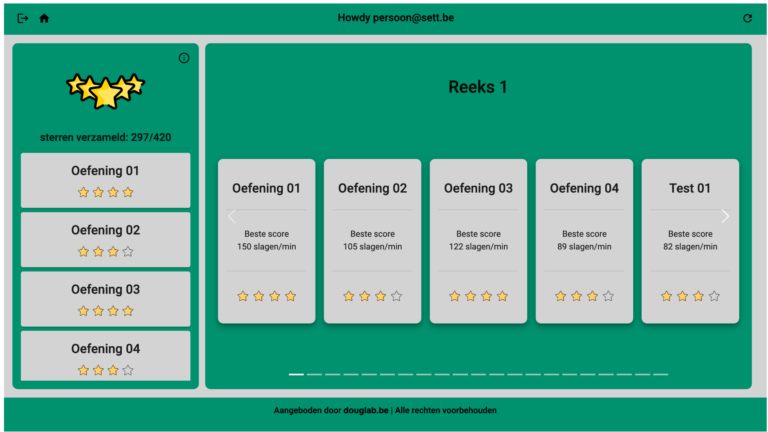Jump to second carousel page indicator
The width and height of the screenshot is (768, 432).
314,374
